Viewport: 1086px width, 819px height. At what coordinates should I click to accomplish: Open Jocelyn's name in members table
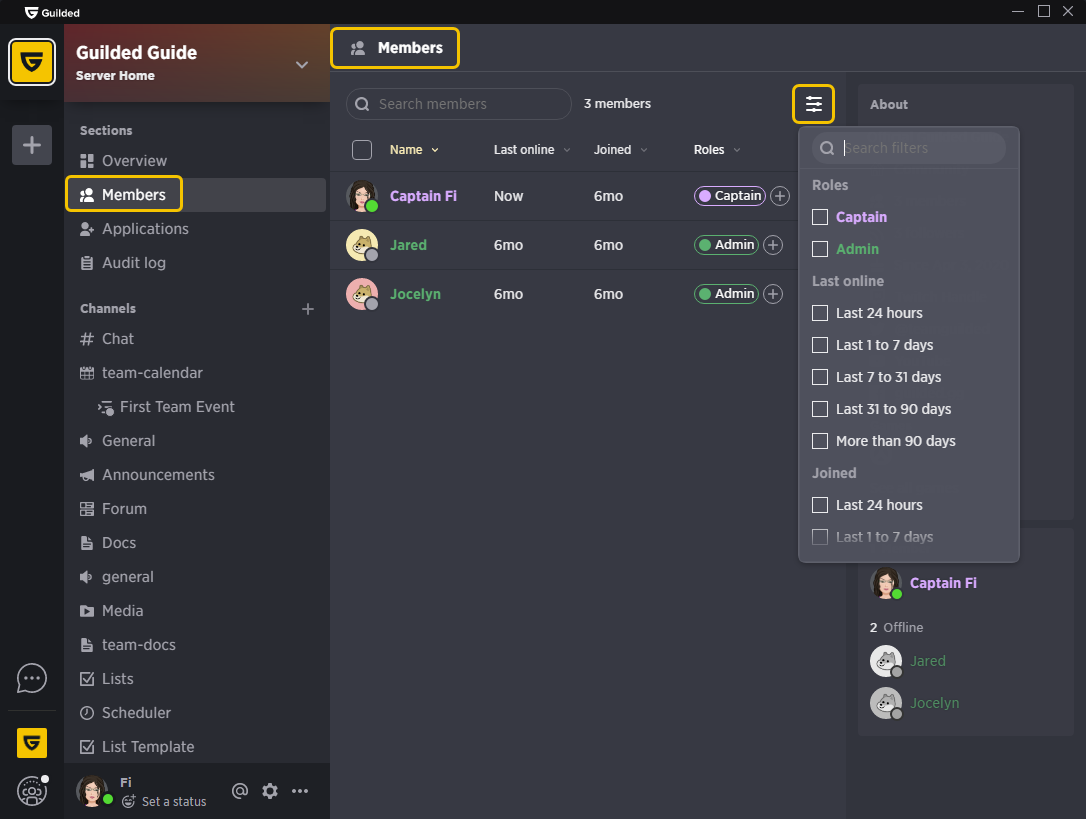pos(415,294)
